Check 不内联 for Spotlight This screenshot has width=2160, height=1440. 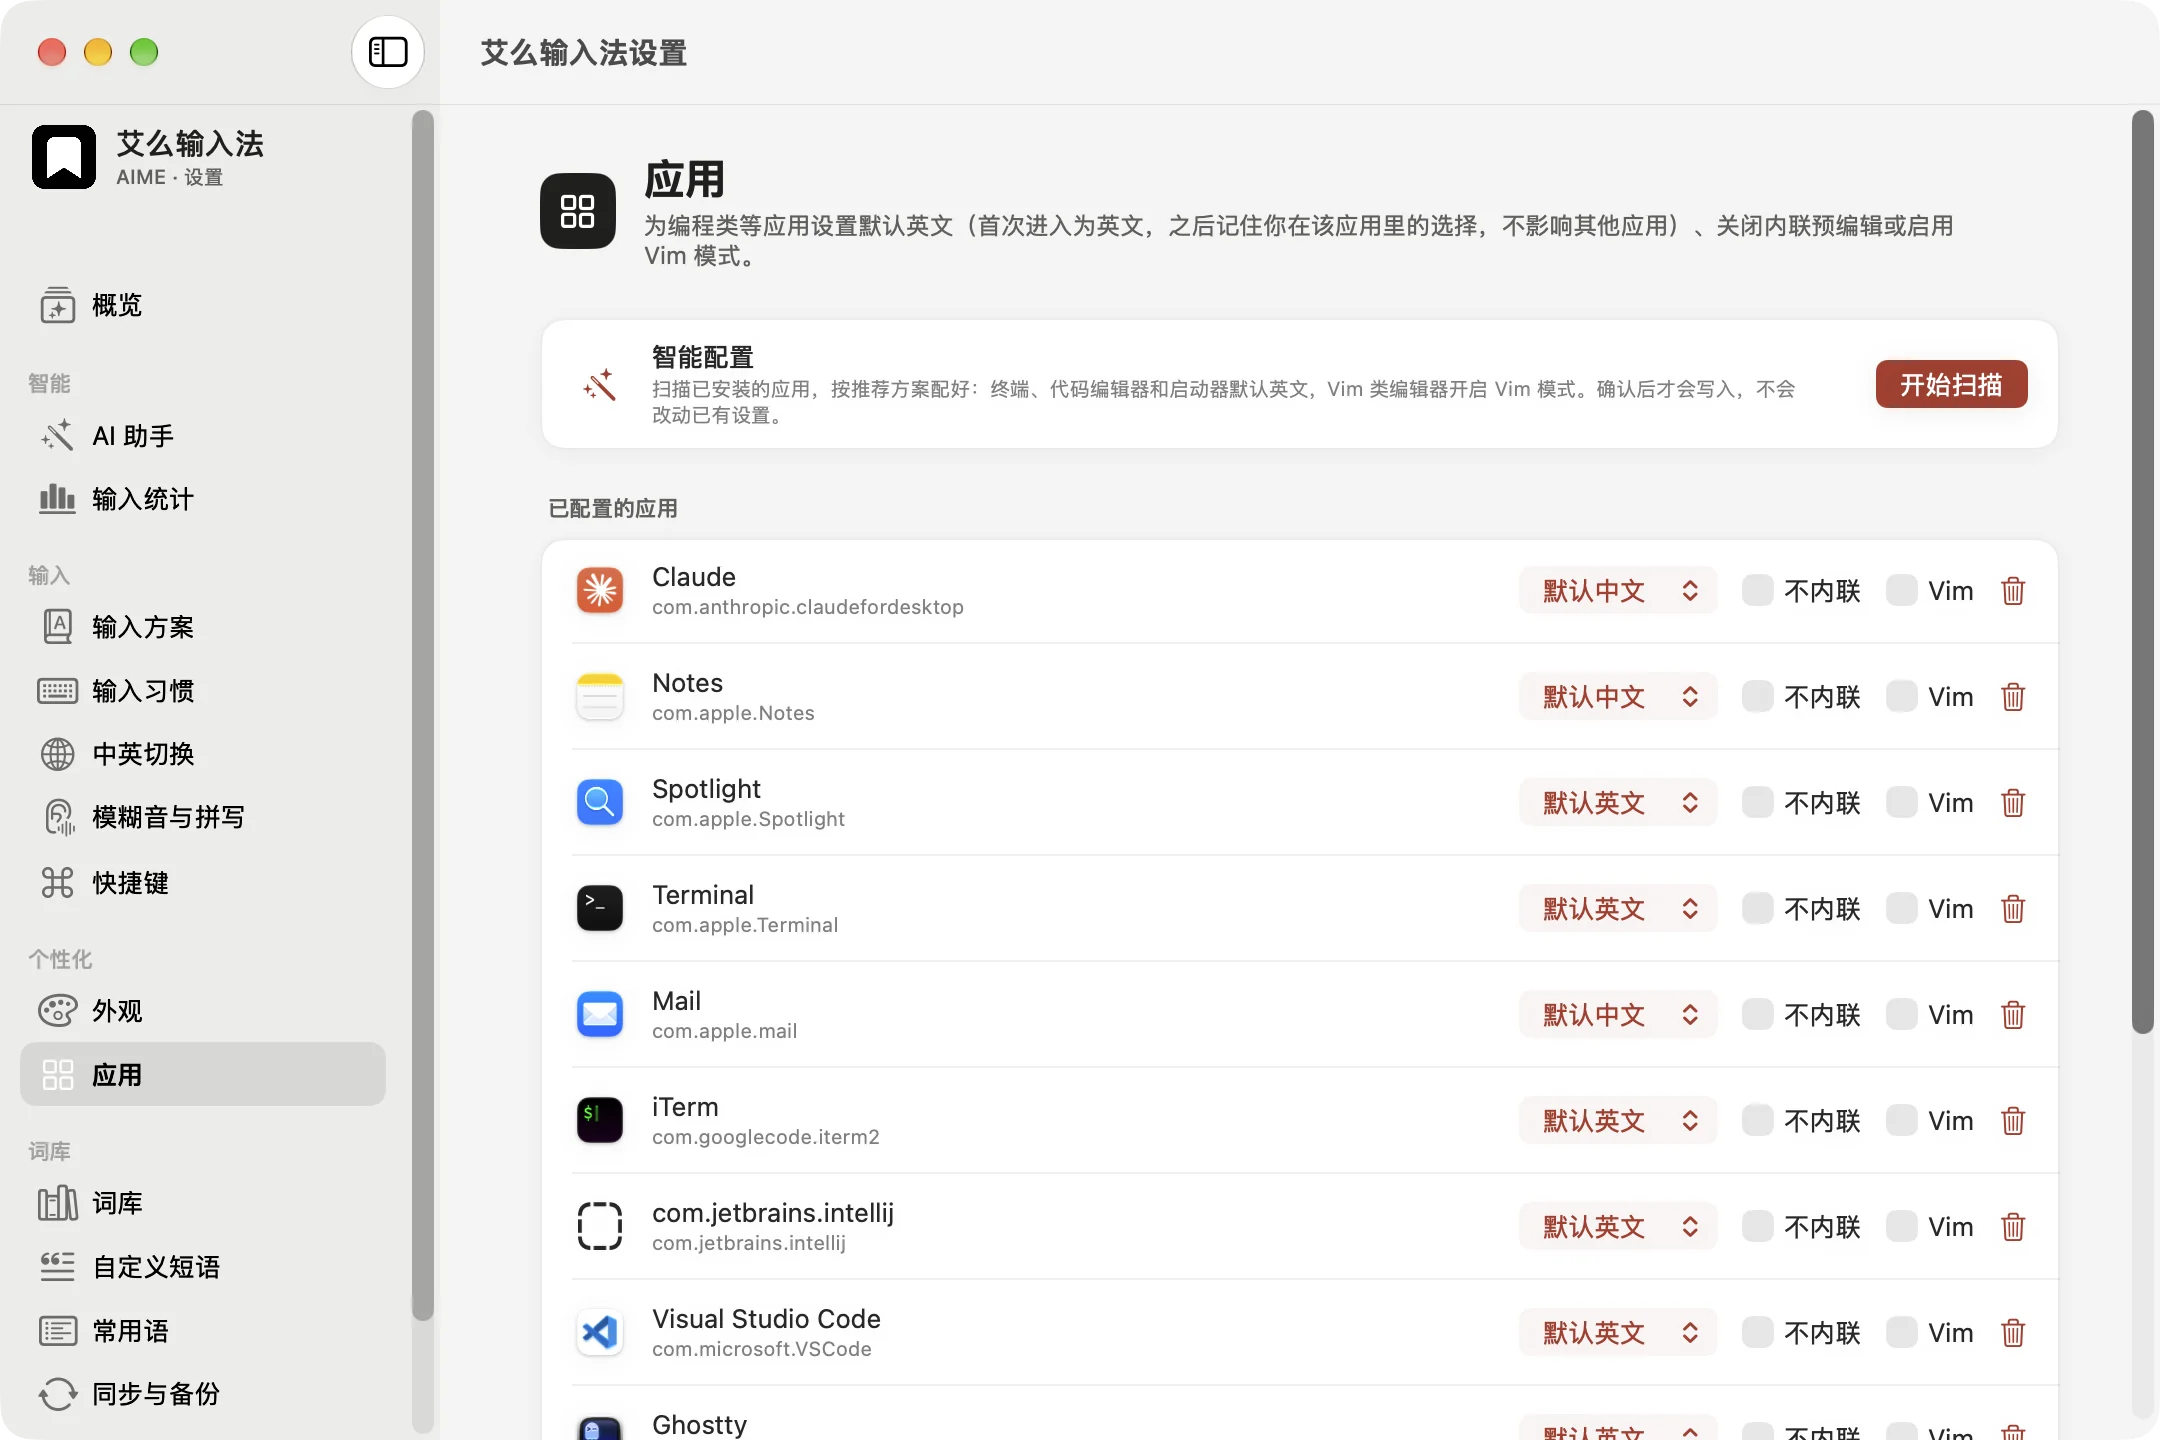[1757, 803]
